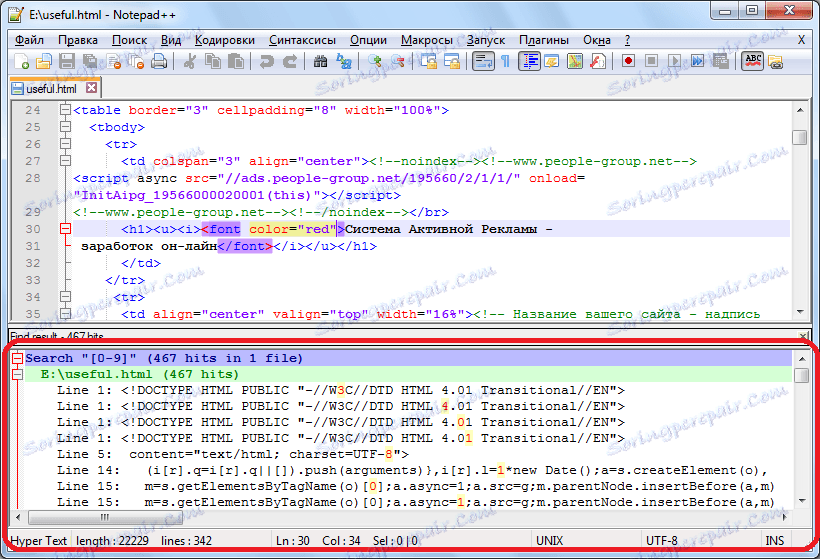Toggle the Word Wrap toolbar button
This screenshot has width=820, height=559.
(483, 62)
